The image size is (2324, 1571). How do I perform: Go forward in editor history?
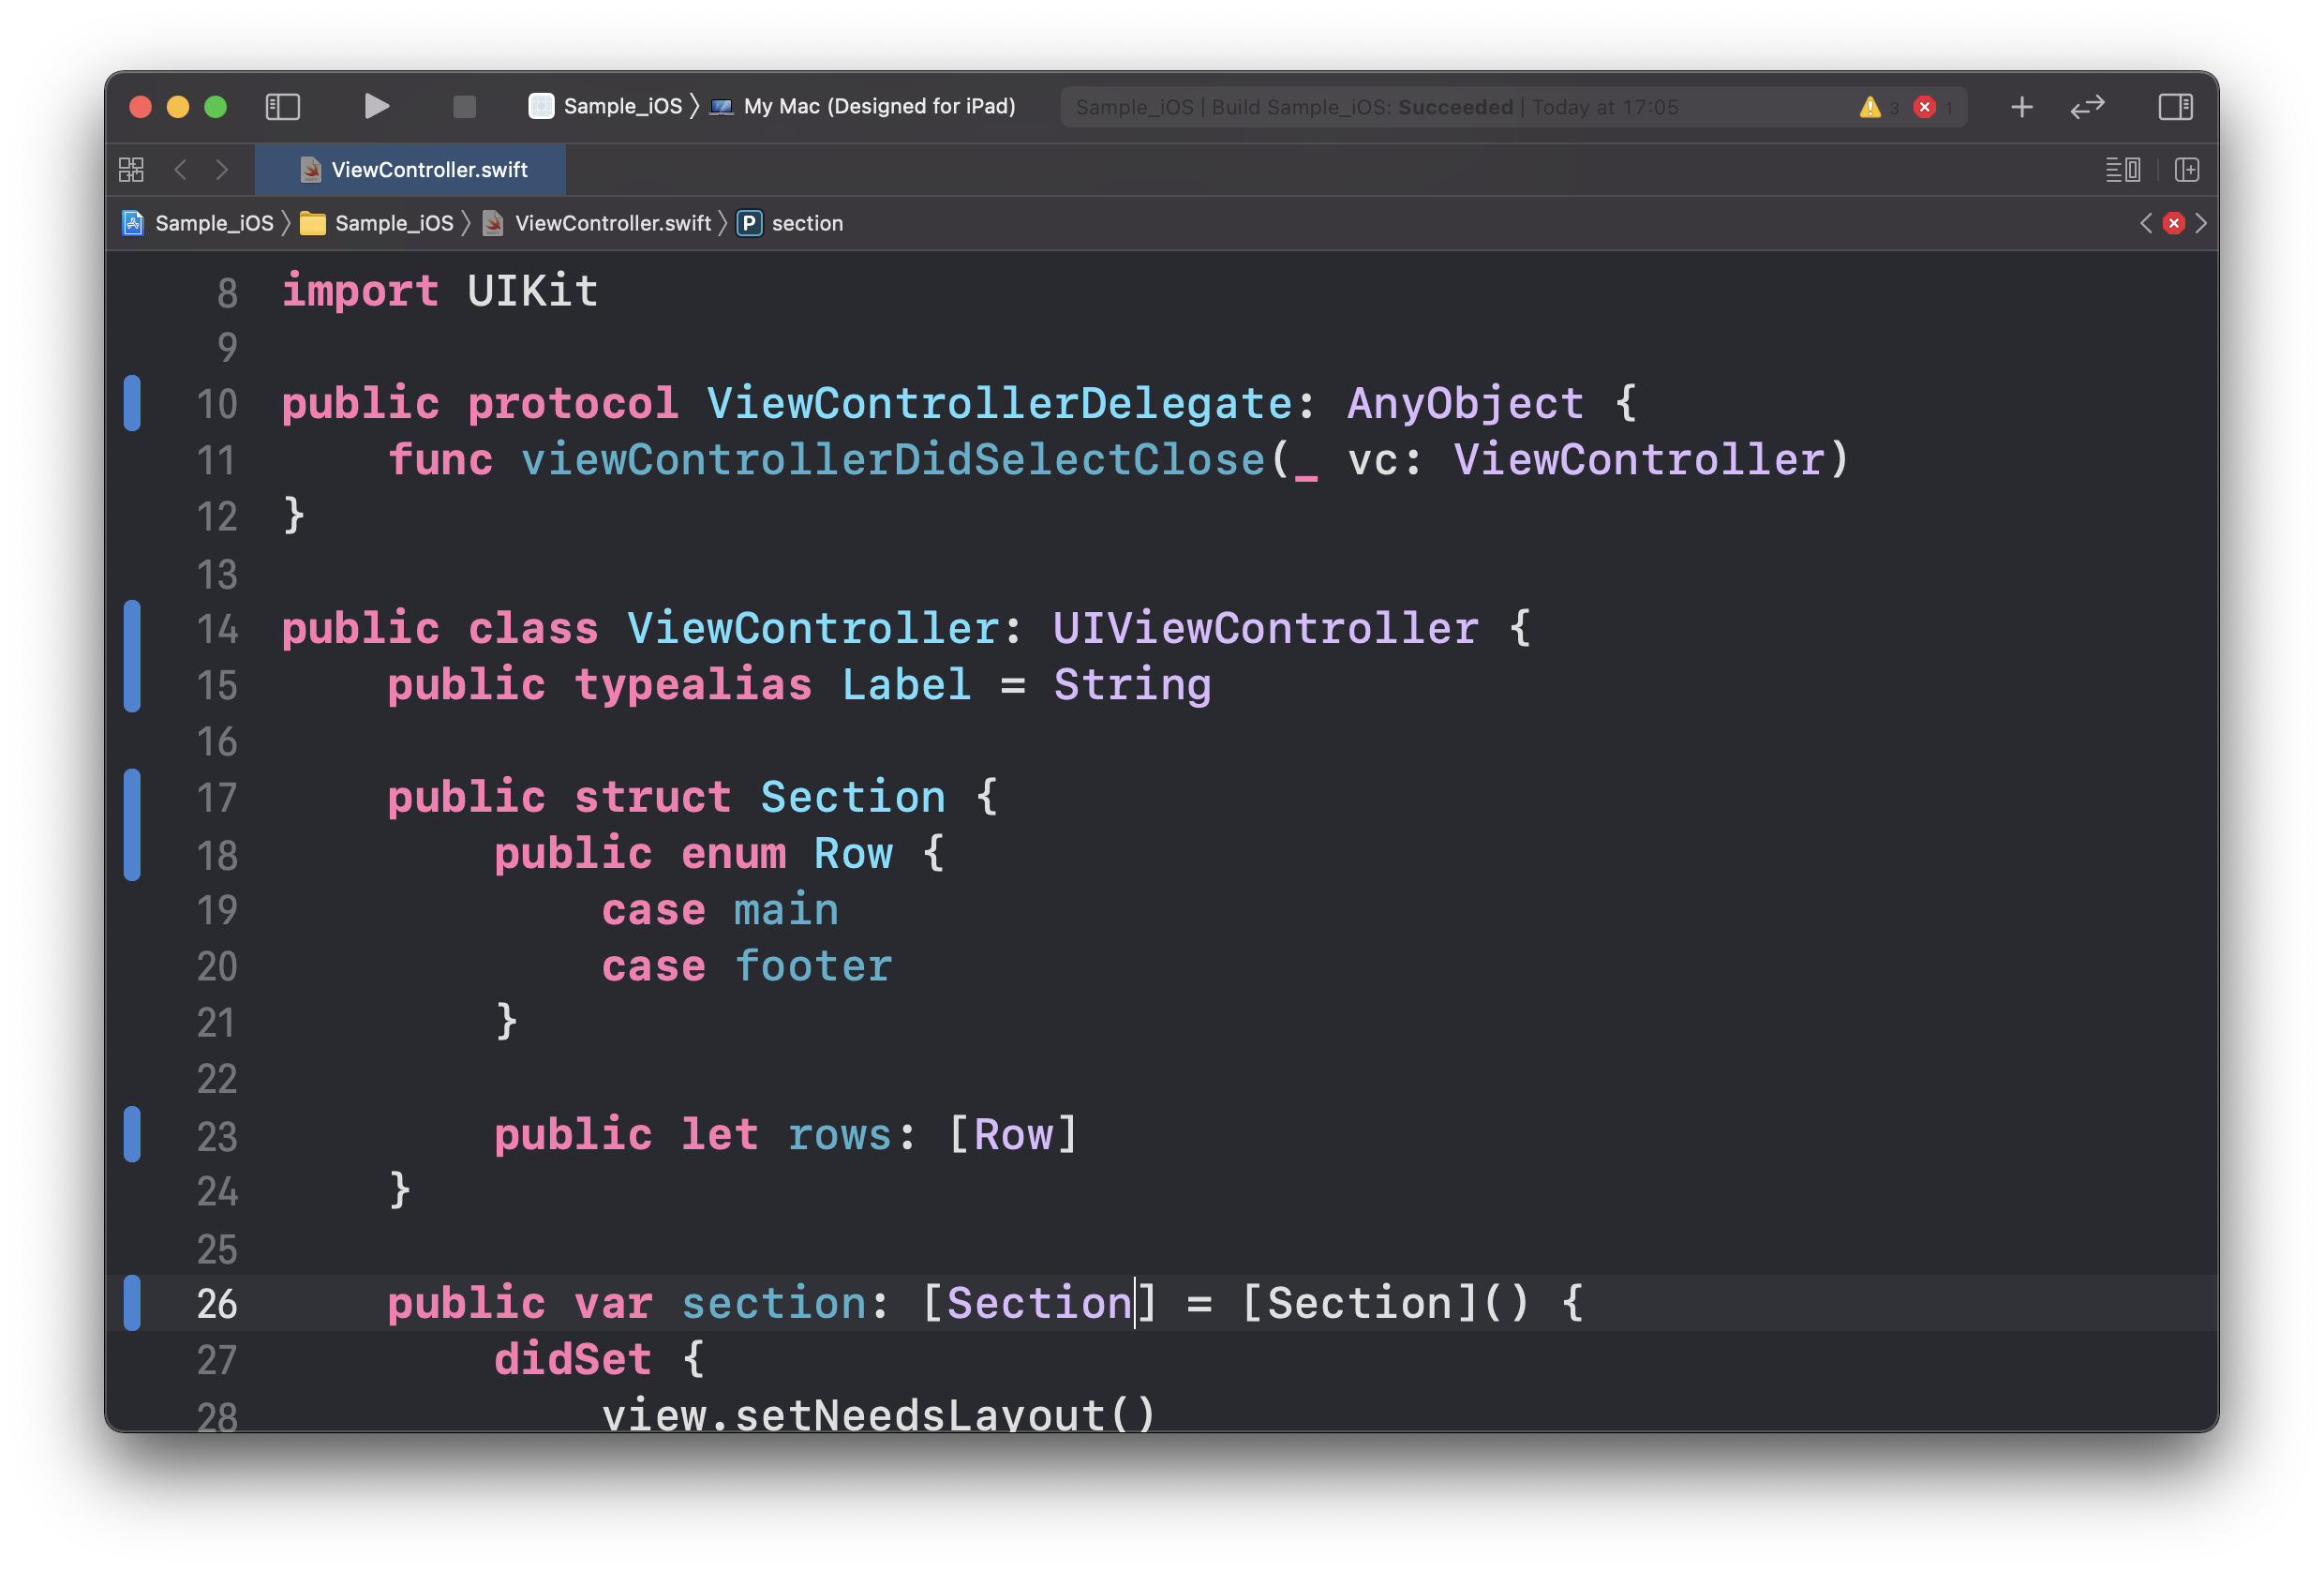pos(222,170)
